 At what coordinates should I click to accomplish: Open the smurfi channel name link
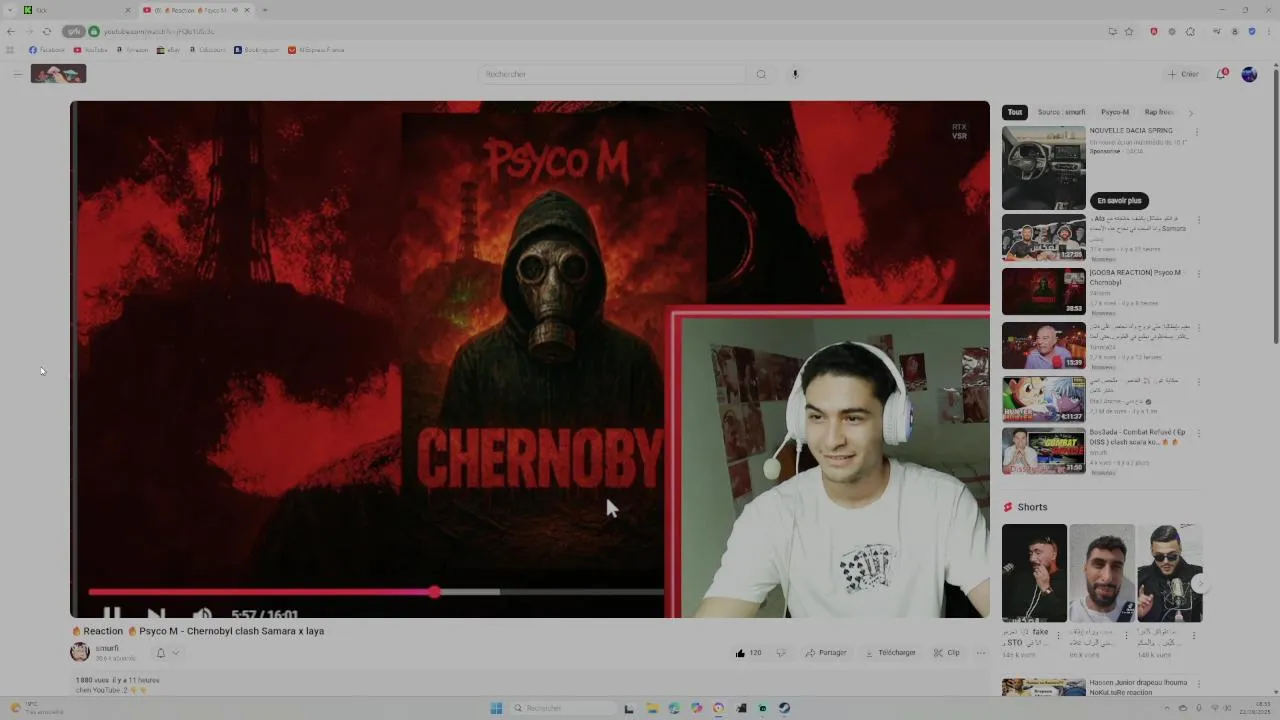[107, 648]
